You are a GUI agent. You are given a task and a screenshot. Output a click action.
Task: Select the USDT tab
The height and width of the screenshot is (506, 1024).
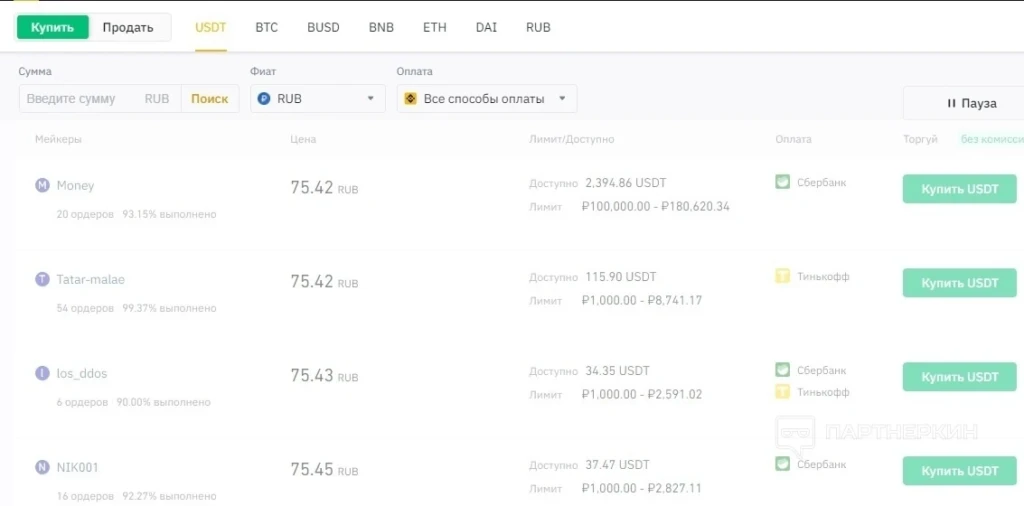tap(210, 27)
